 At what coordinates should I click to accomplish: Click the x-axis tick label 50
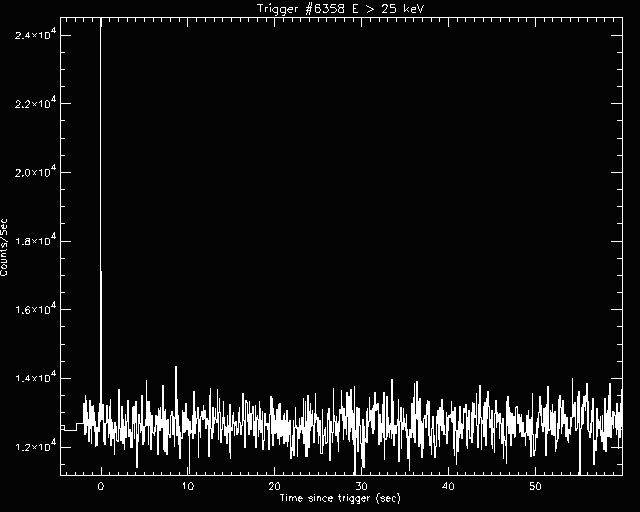pos(535,486)
